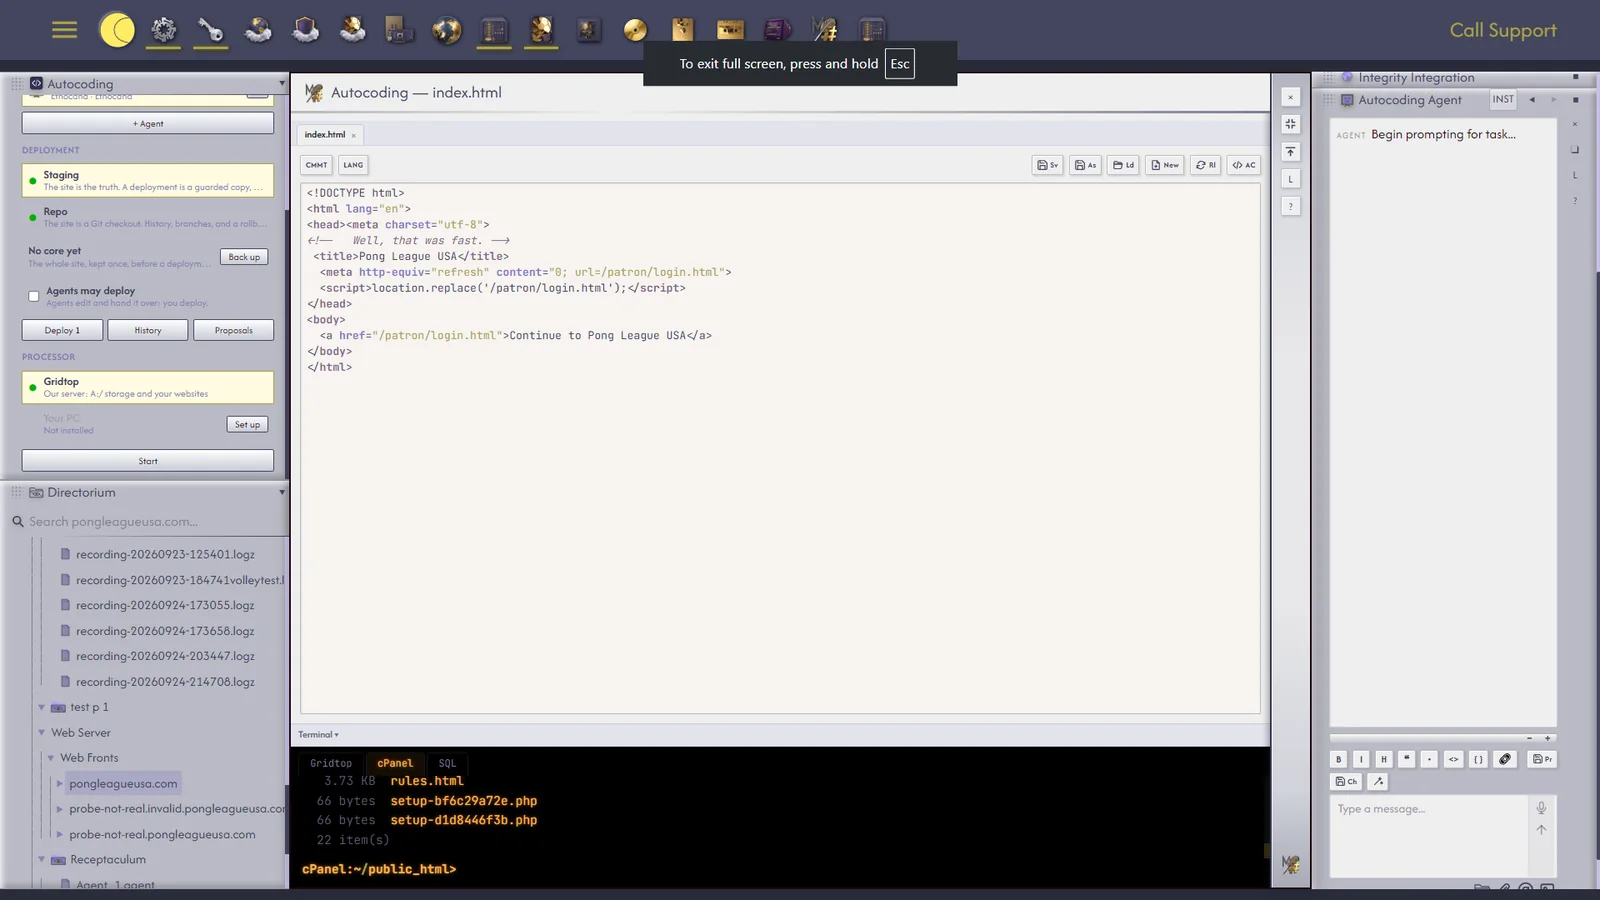Click the Sv save button in editor toolbar
The width and height of the screenshot is (1600, 900).
pyautogui.click(x=1047, y=165)
